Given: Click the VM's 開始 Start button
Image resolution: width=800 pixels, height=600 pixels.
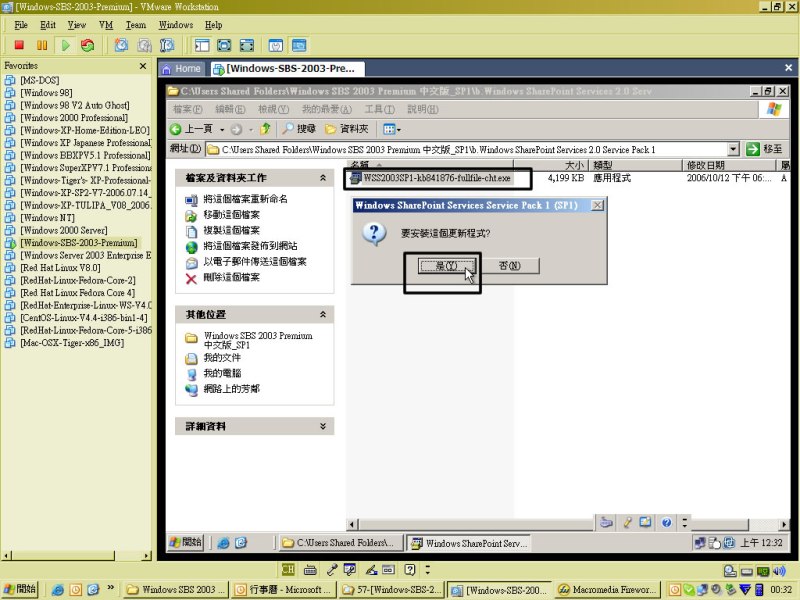Looking at the screenshot, I should tap(186, 542).
